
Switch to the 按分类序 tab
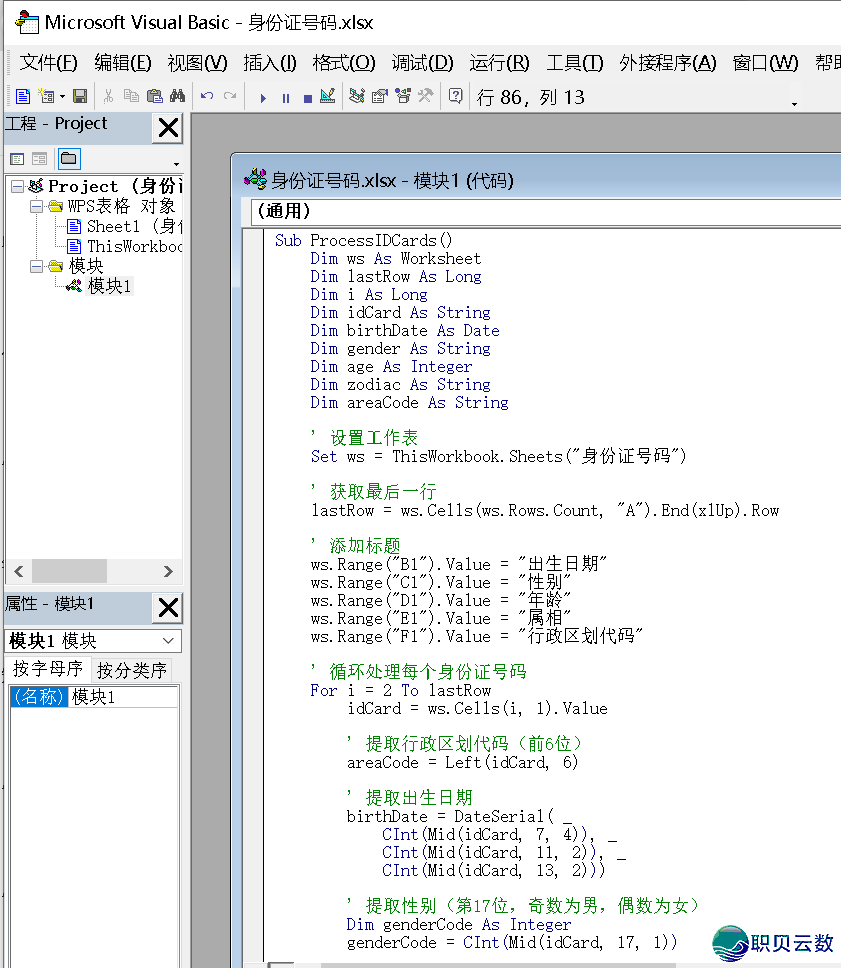click(132, 670)
